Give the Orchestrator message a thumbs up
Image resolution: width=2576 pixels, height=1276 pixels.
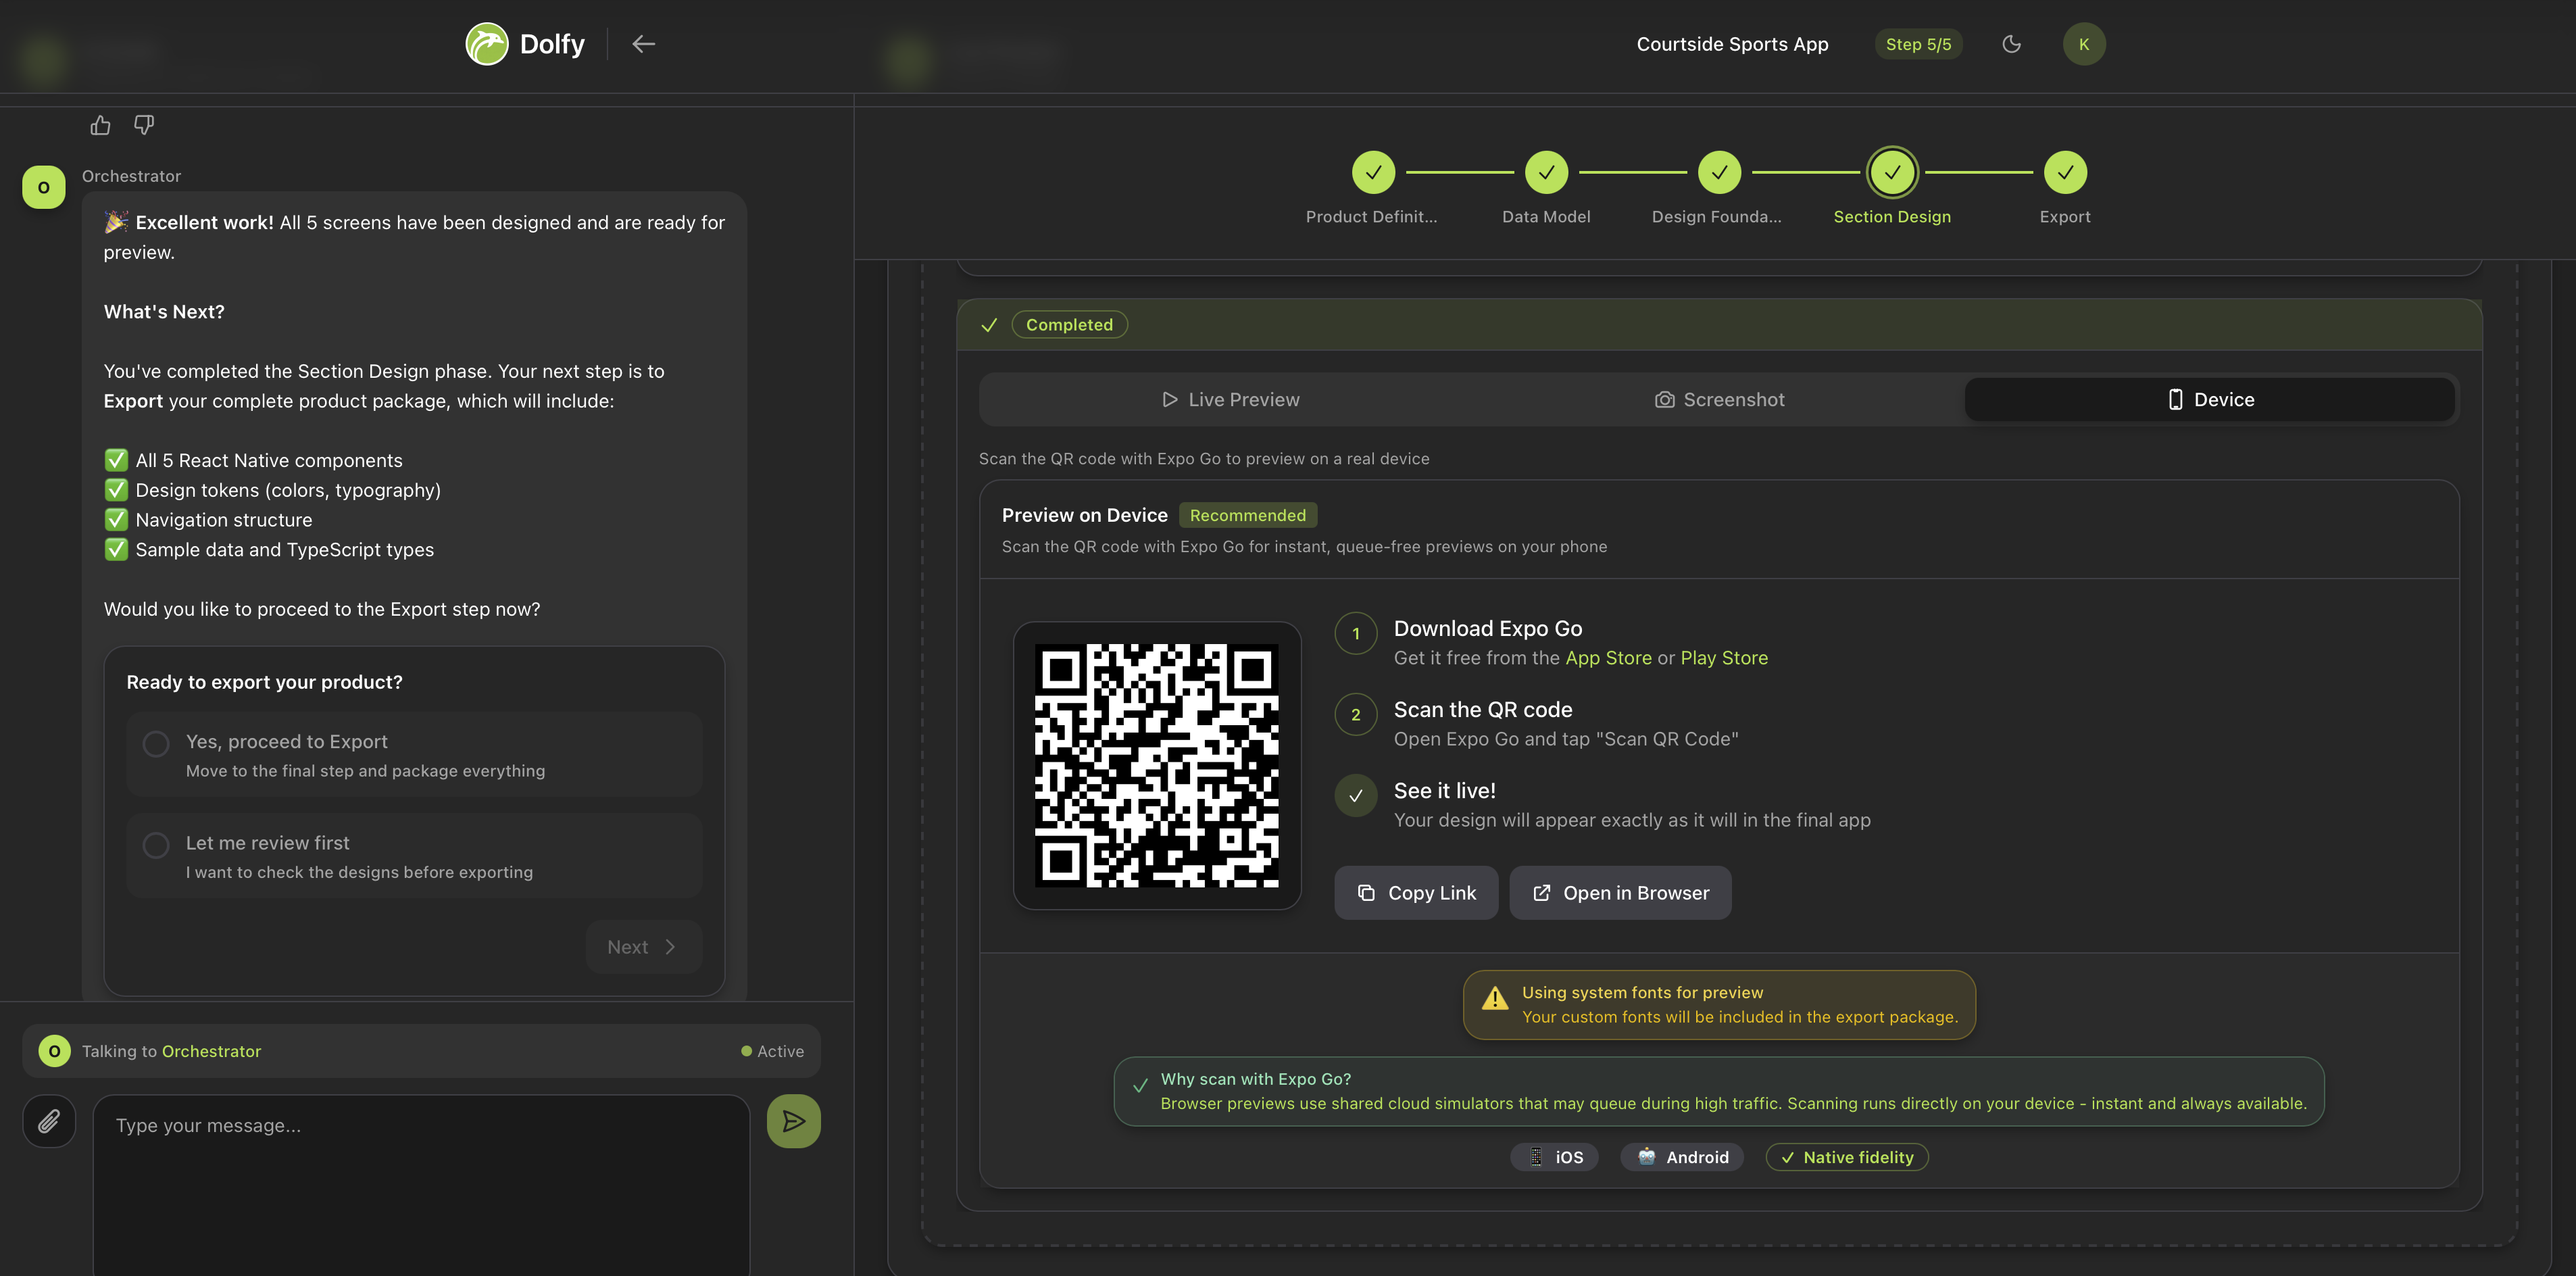coord(100,124)
